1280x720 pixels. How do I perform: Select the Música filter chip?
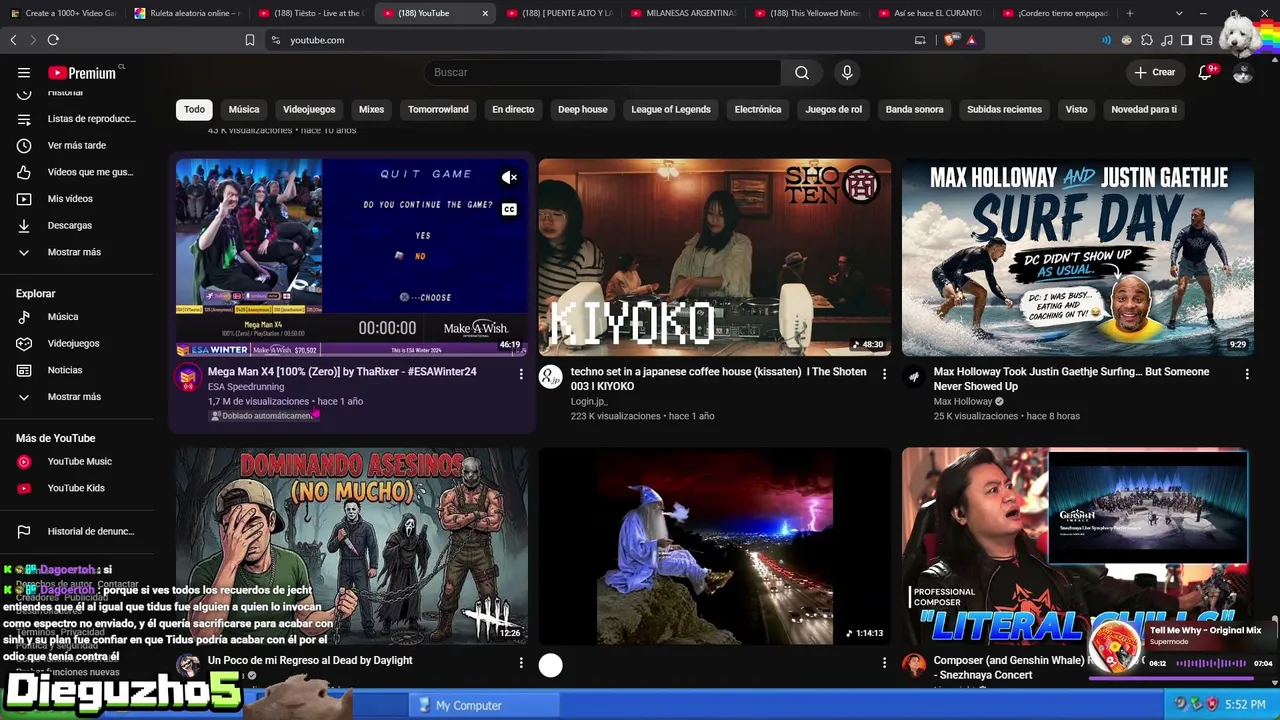point(244,109)
